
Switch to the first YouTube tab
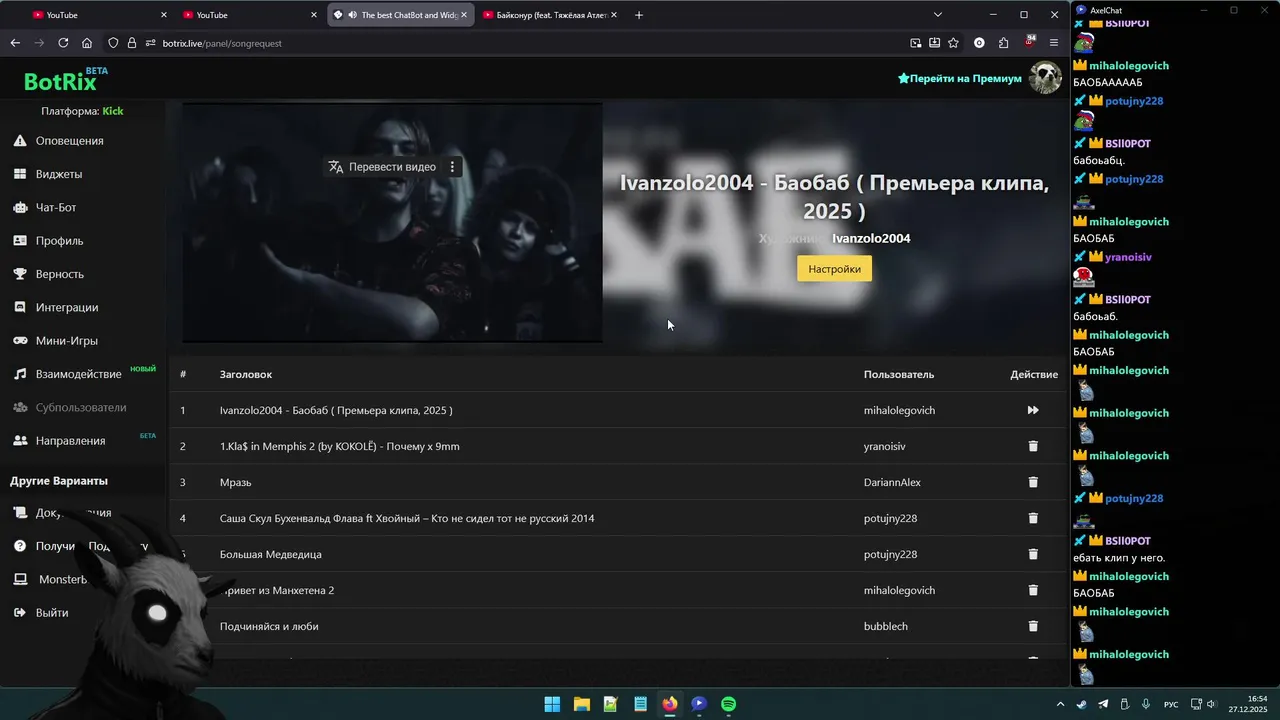click(x=100, y=15)
